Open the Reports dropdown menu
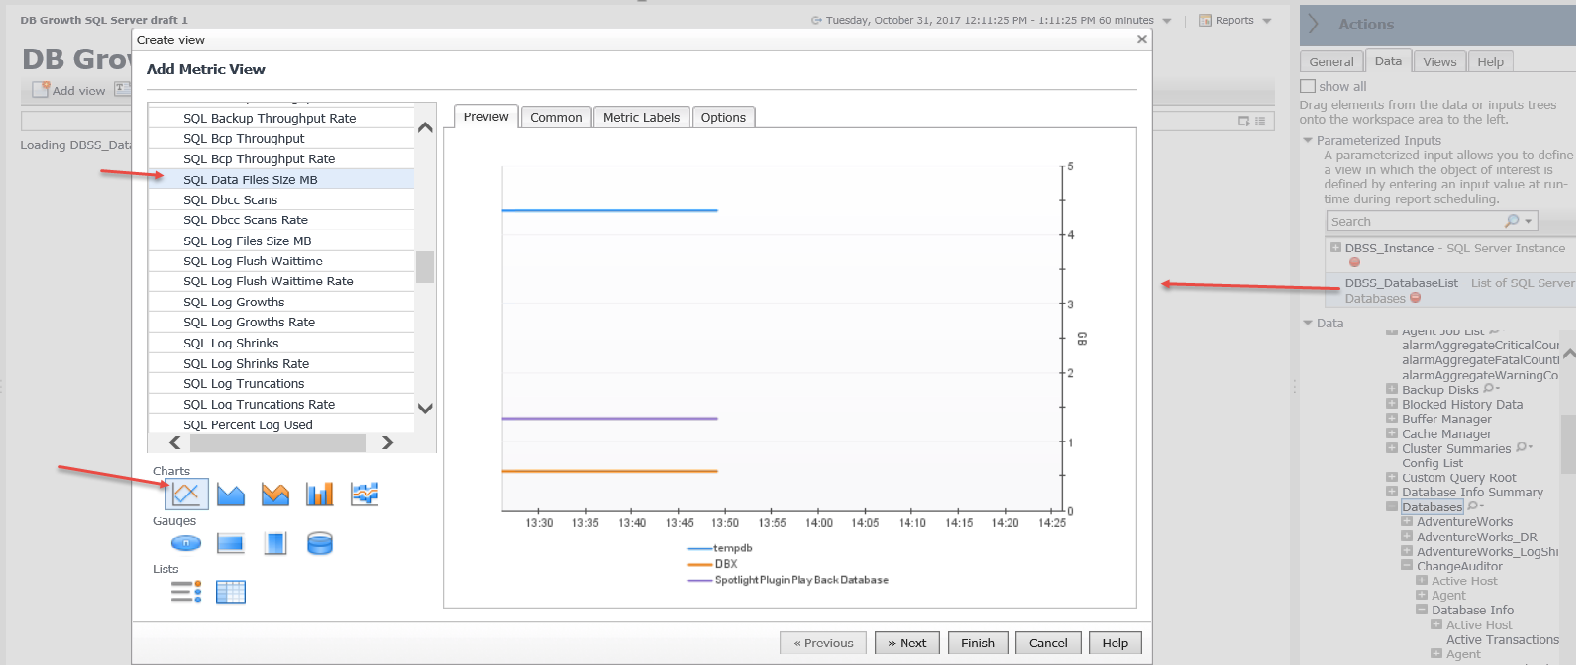Screen dimensions: 1576x665 coord(1236,21)
